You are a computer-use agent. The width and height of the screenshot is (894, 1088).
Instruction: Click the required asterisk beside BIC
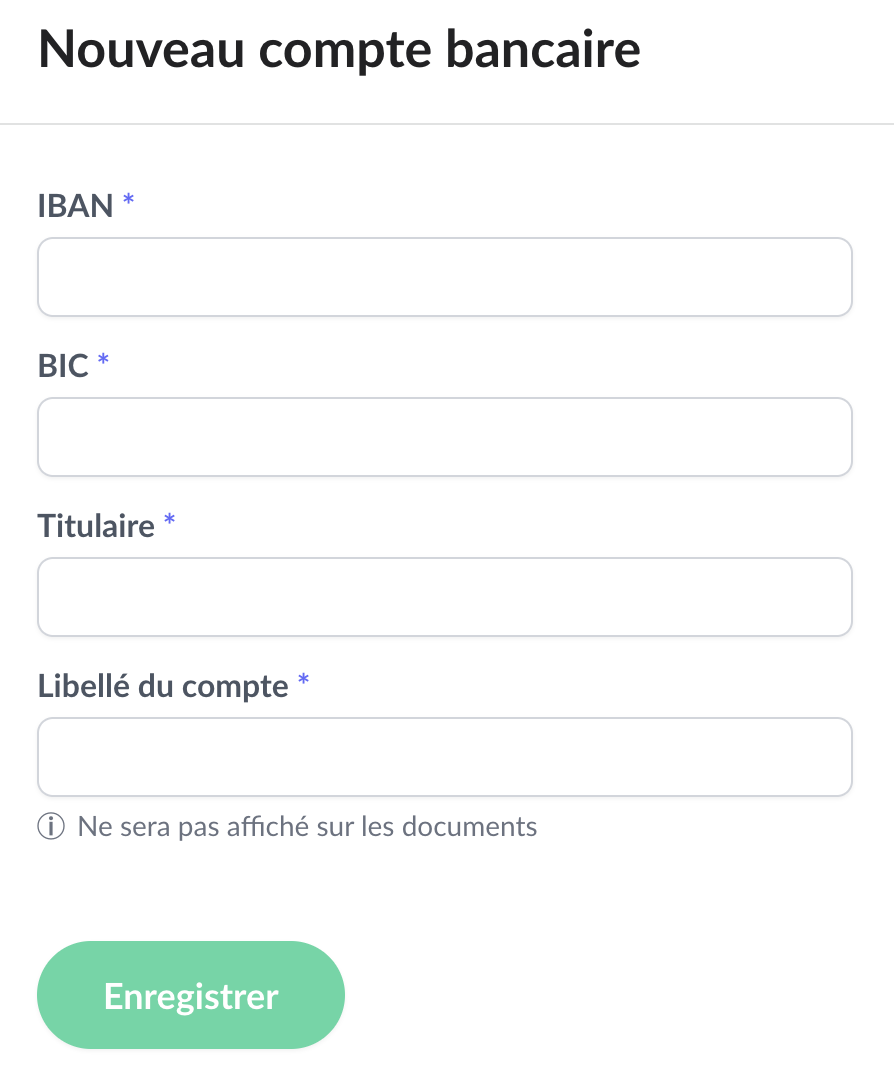tap(103, 363)
